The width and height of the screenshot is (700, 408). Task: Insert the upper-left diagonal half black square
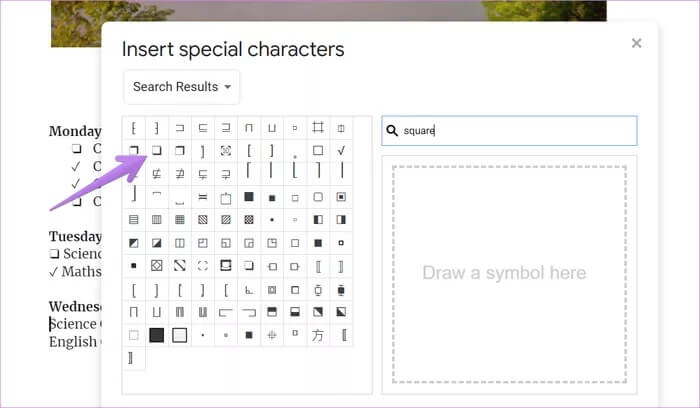point(133,243)
